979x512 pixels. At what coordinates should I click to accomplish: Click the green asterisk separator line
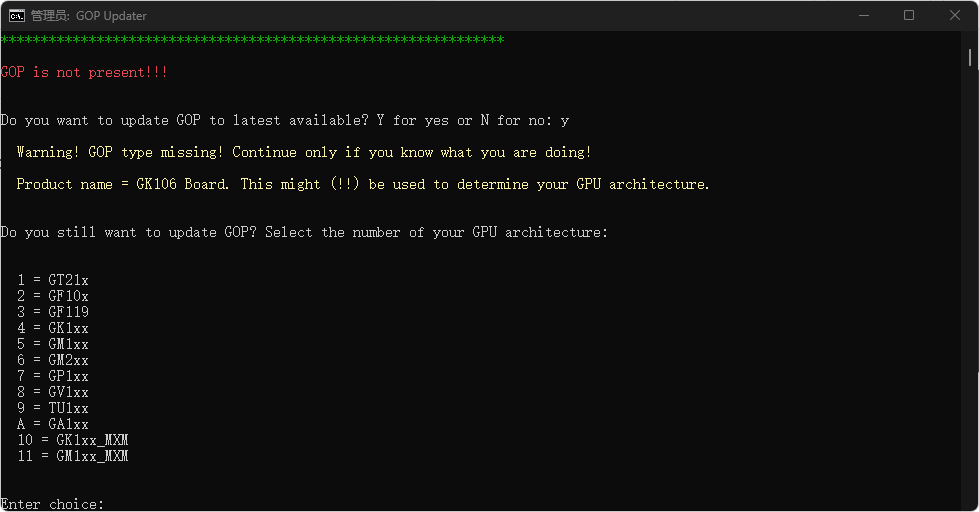coord(252,40)
